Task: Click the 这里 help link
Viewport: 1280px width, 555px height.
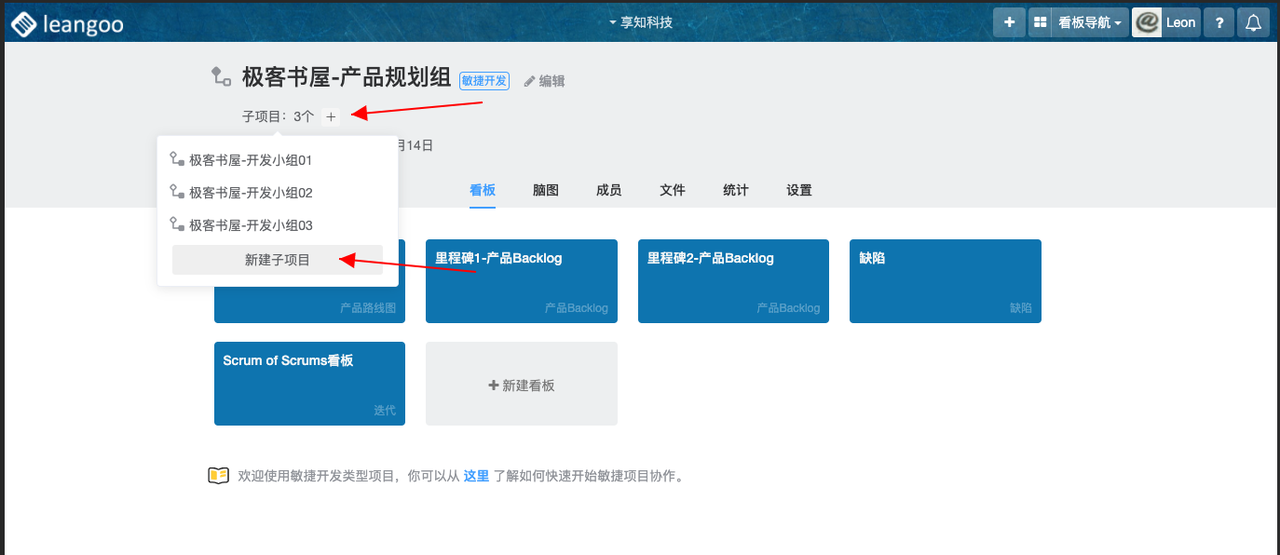Action: point(476,476)
